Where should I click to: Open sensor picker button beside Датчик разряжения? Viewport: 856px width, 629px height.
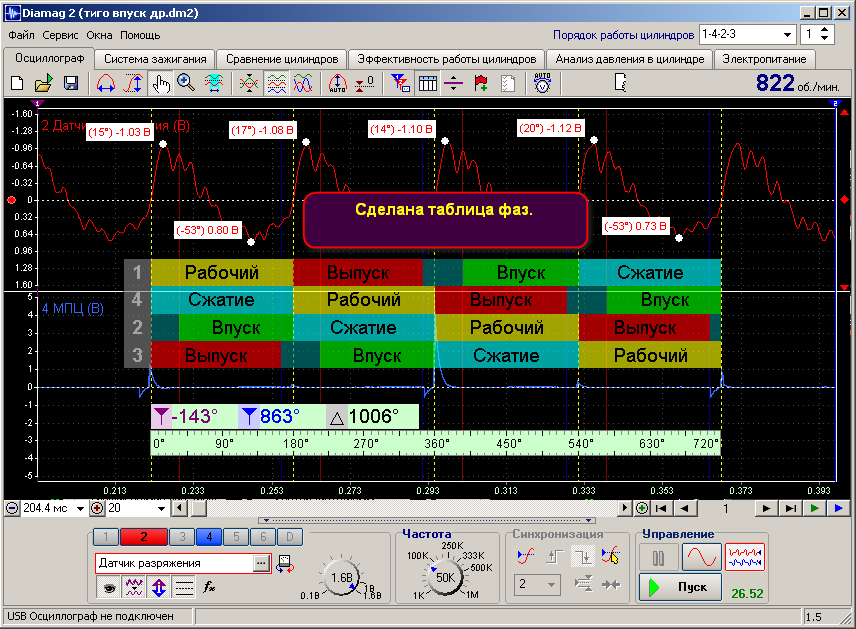[x=261, y=563]
